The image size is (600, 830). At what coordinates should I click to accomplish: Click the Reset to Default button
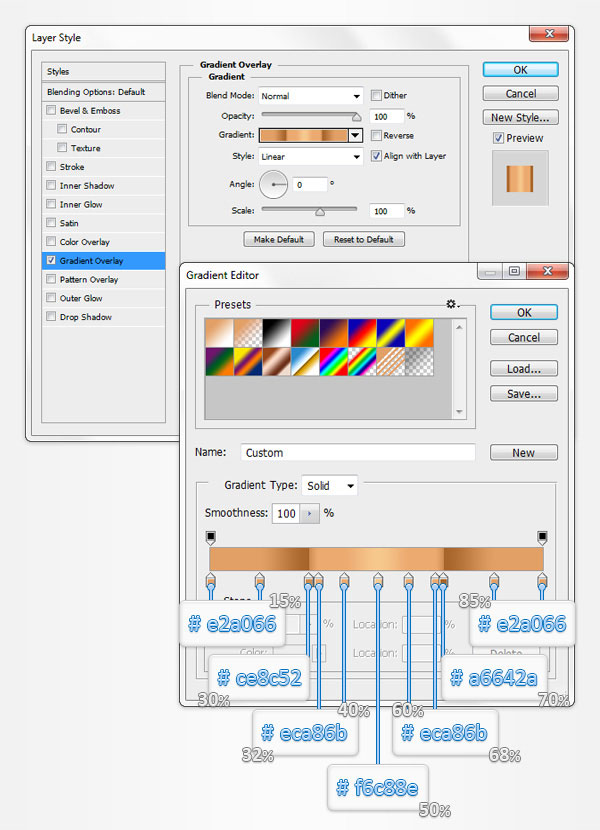(364, 239)
